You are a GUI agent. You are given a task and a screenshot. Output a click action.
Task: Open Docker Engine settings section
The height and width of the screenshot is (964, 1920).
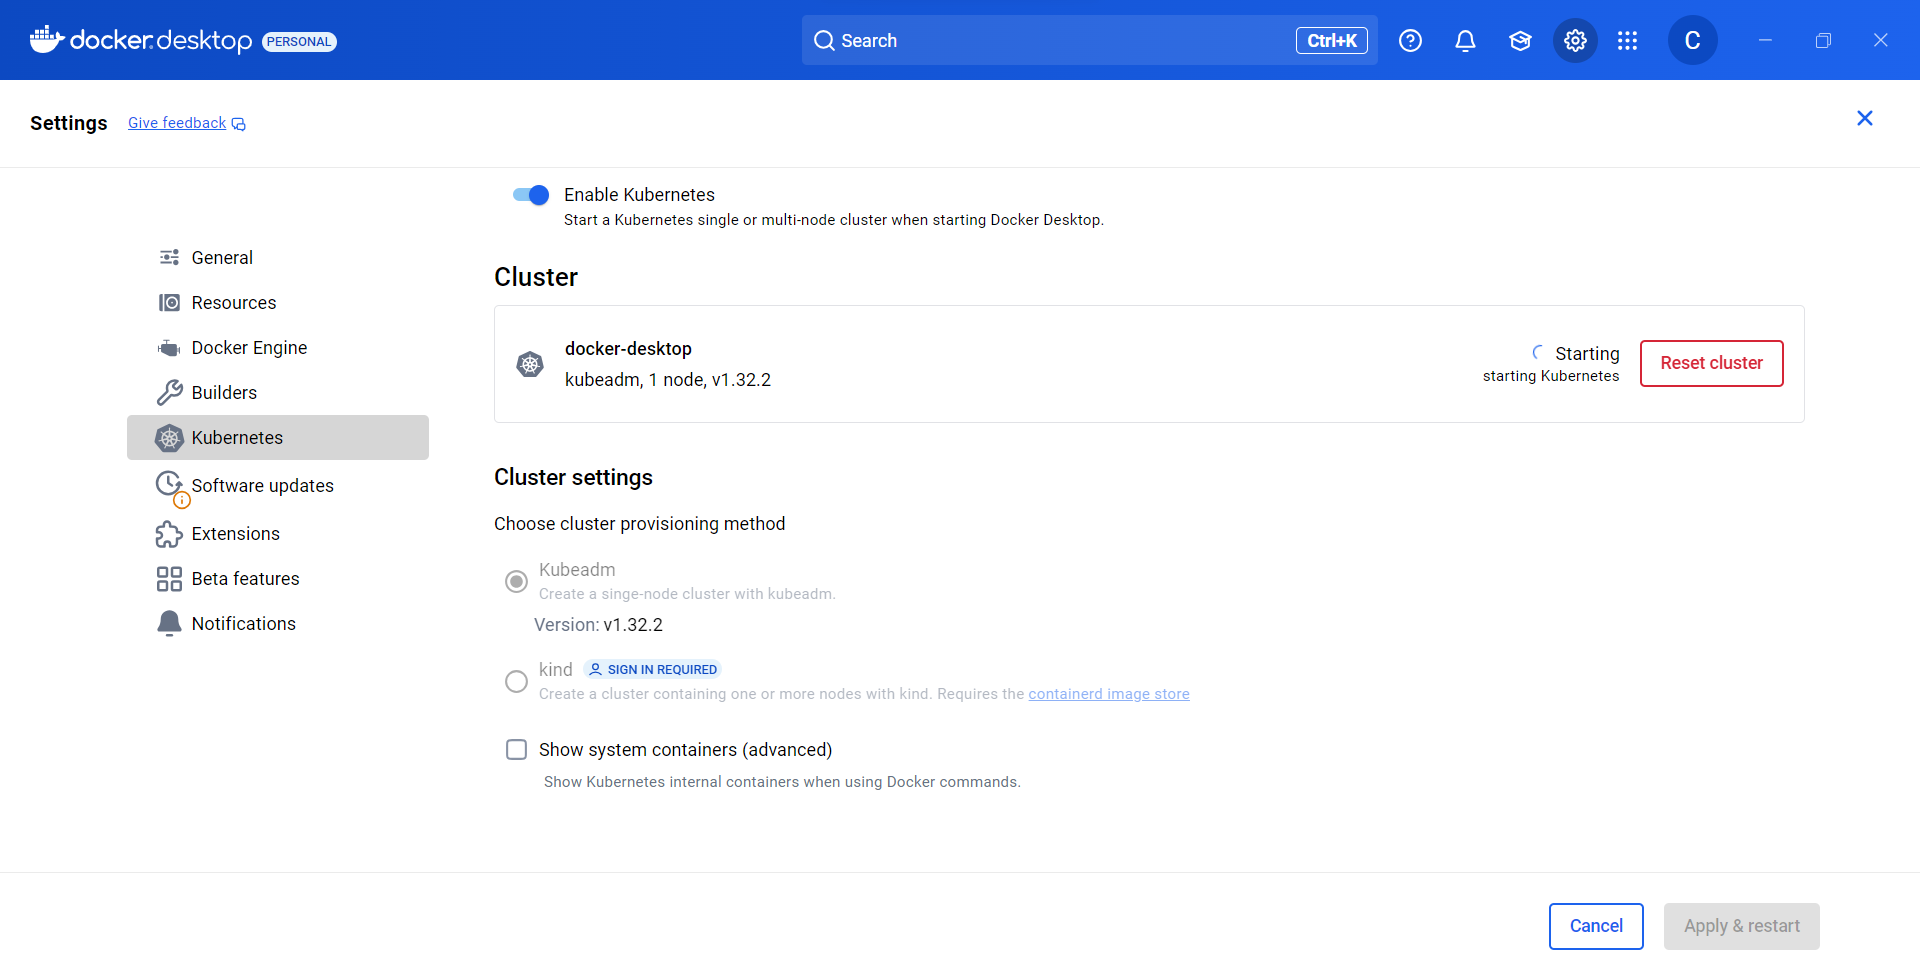278,348
